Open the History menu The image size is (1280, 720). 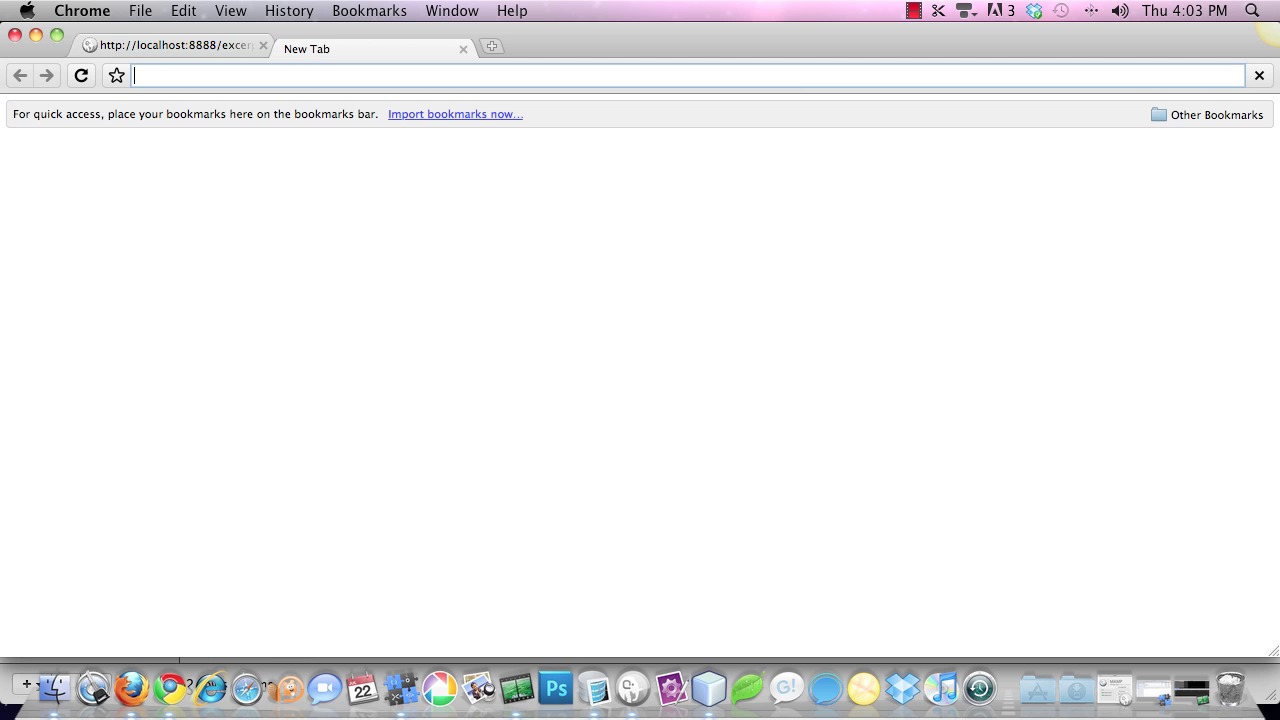click(x=289, y=11)
